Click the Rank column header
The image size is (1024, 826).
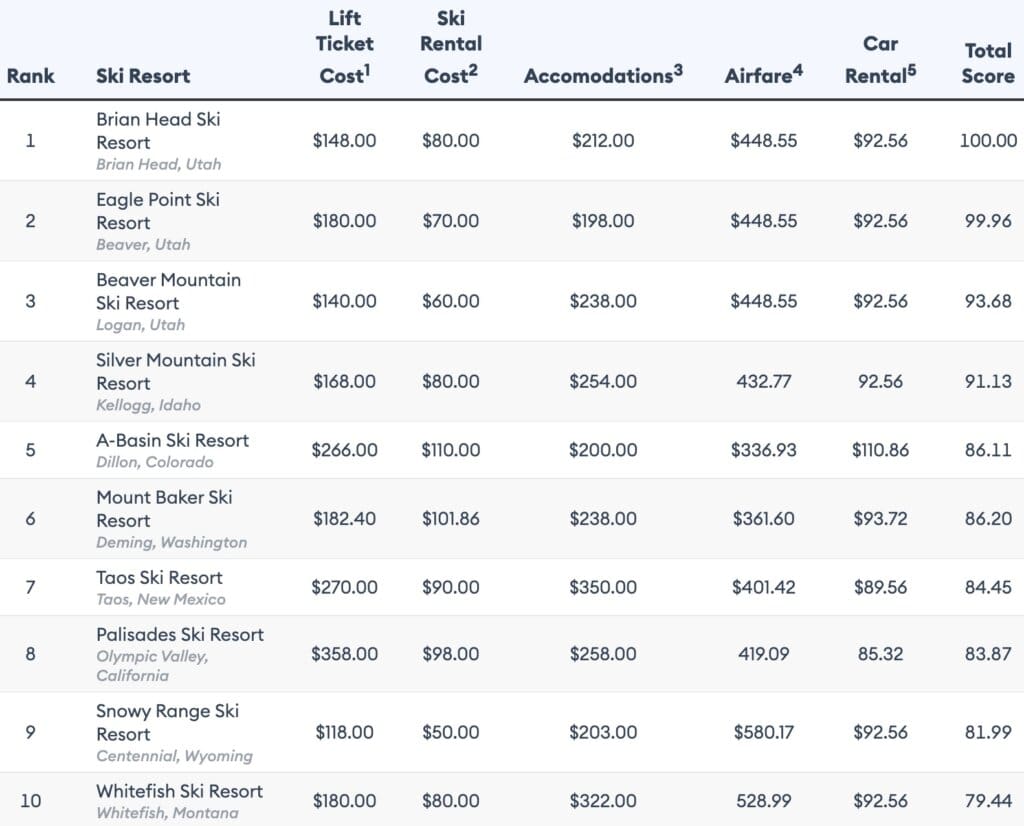30,76
